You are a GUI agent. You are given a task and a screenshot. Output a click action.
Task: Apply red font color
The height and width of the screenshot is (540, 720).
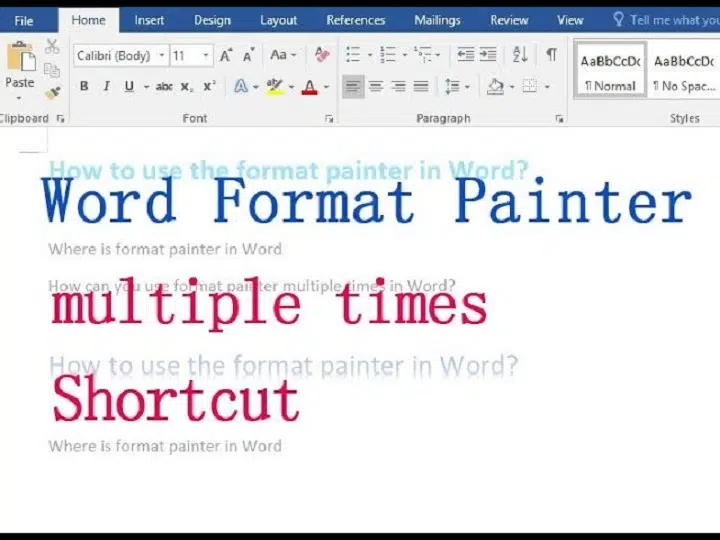coord(309,87)
